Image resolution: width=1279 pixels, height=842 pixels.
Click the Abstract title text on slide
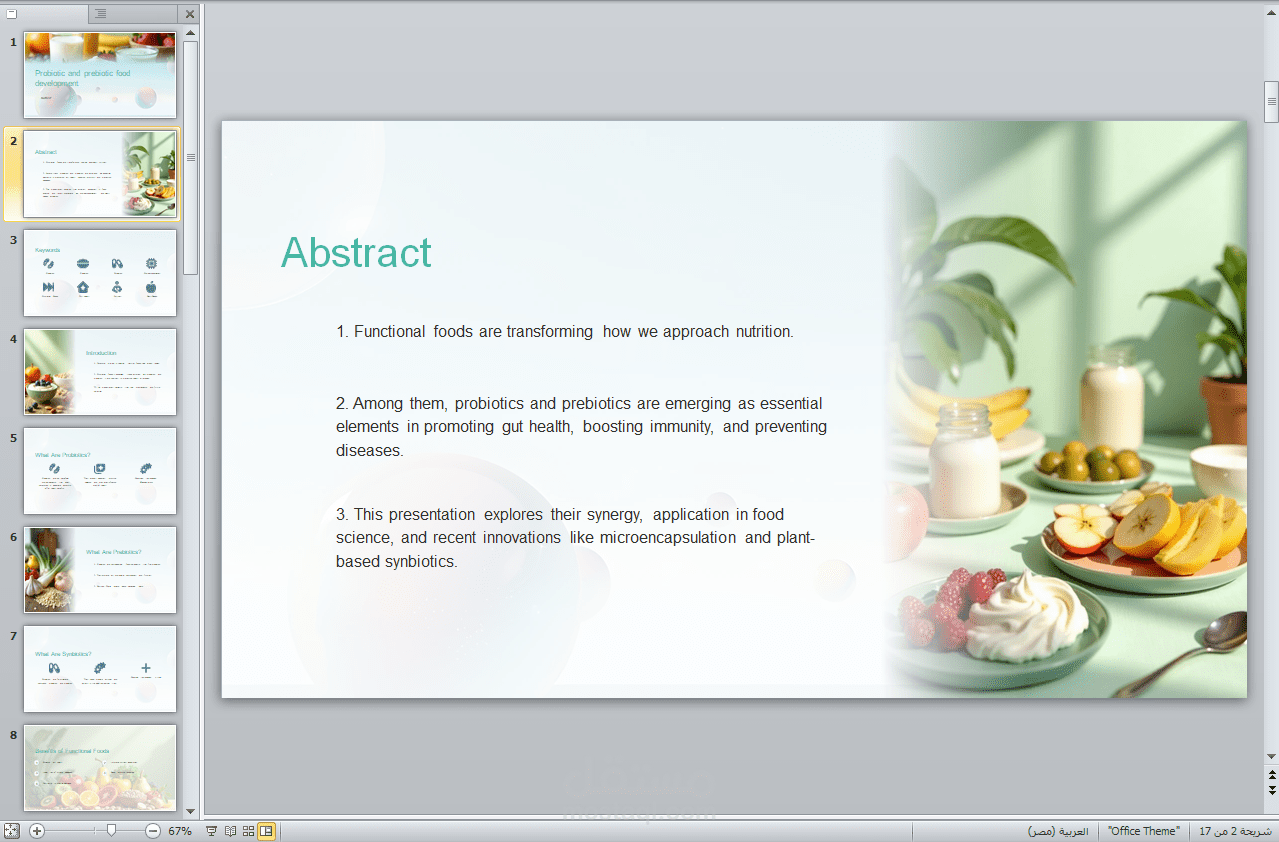coord(356,253)
